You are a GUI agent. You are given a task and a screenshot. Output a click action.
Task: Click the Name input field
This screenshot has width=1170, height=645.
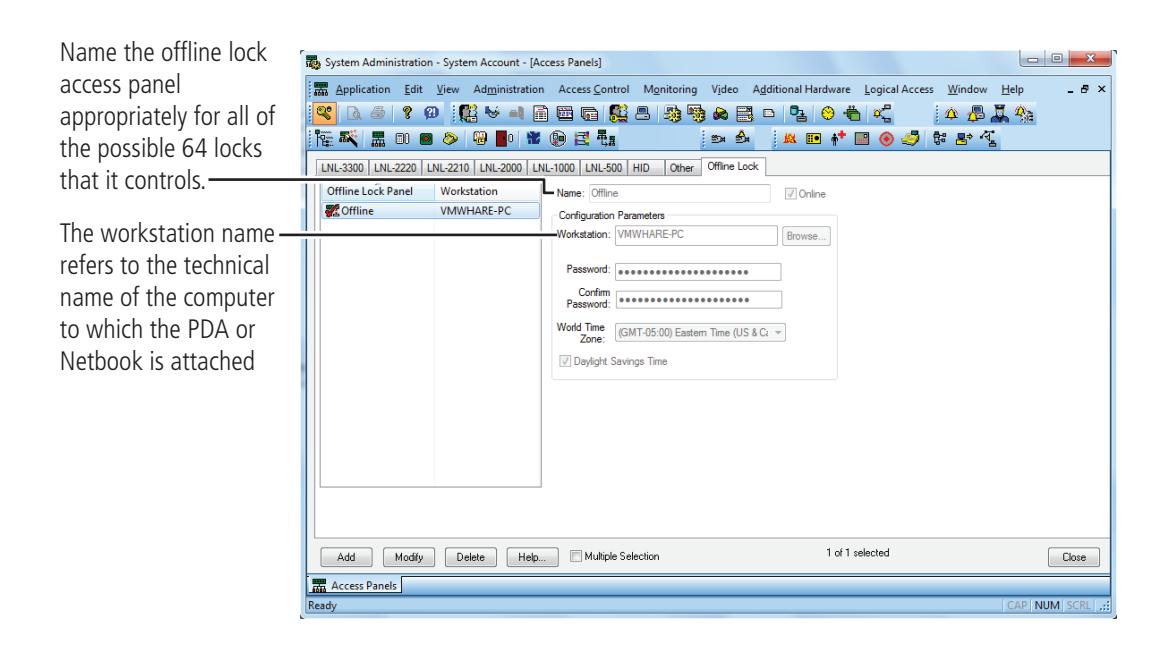pyautogui.click(x=679, y=193)
